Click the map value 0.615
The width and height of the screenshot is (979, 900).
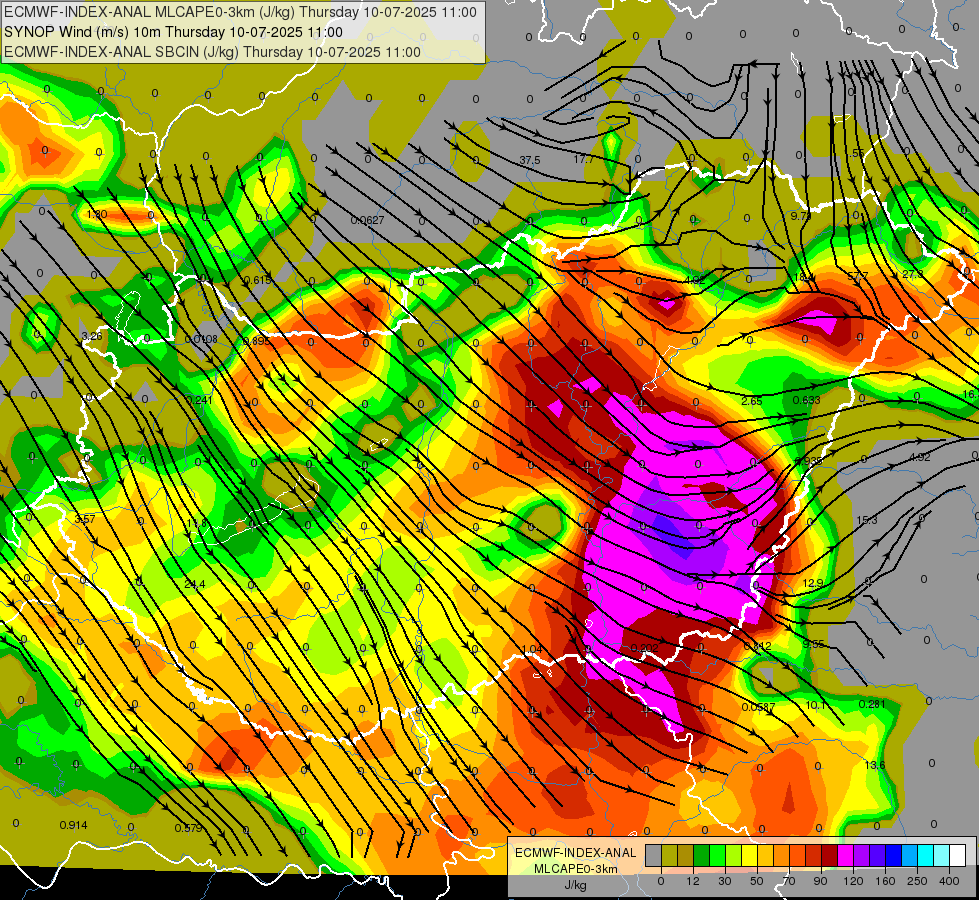point(258,280)
